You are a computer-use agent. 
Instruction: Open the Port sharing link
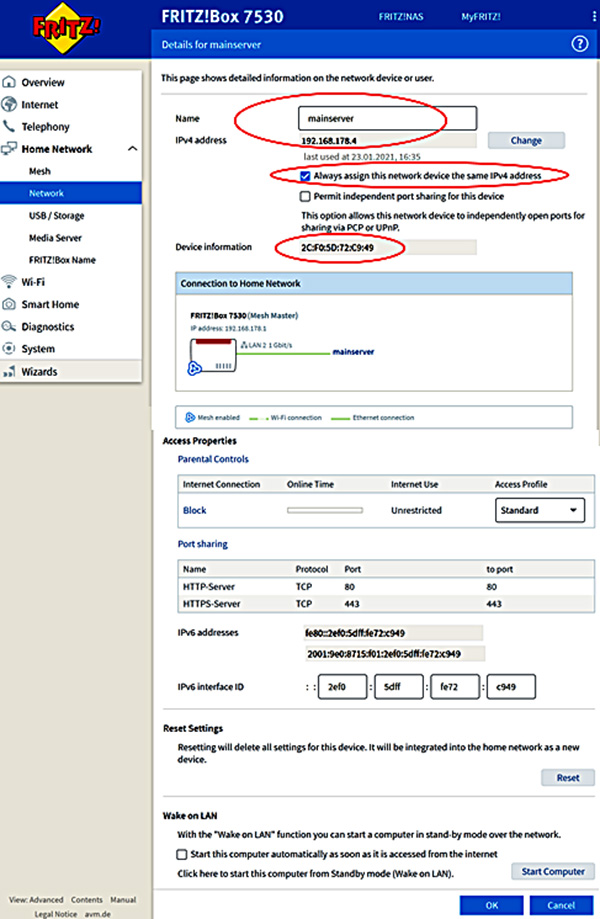(203, 544)
